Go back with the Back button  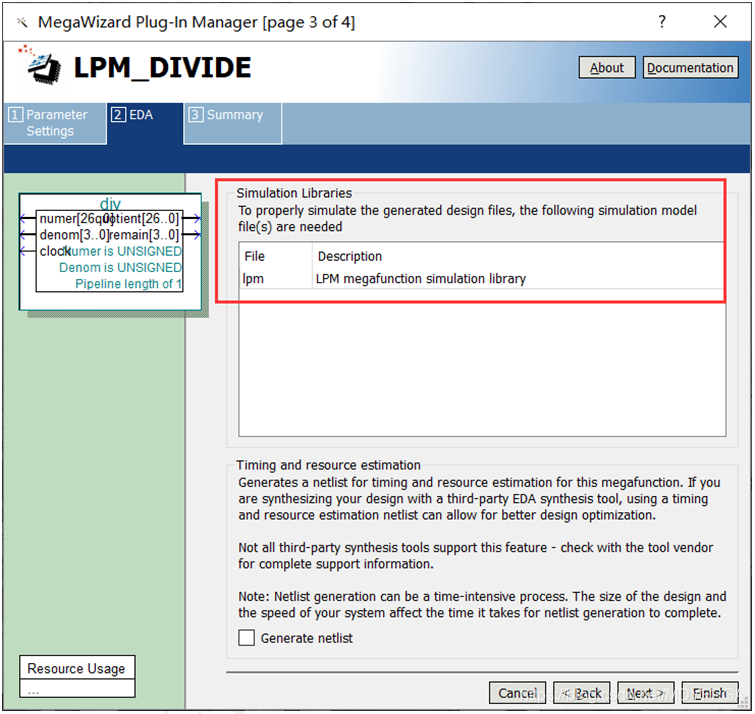click(581, 692)
